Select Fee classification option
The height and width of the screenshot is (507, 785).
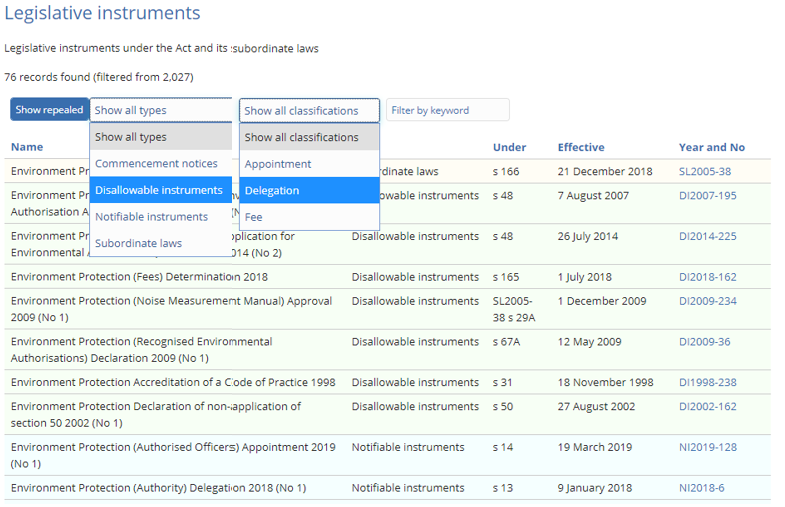(x=309, y=217)
